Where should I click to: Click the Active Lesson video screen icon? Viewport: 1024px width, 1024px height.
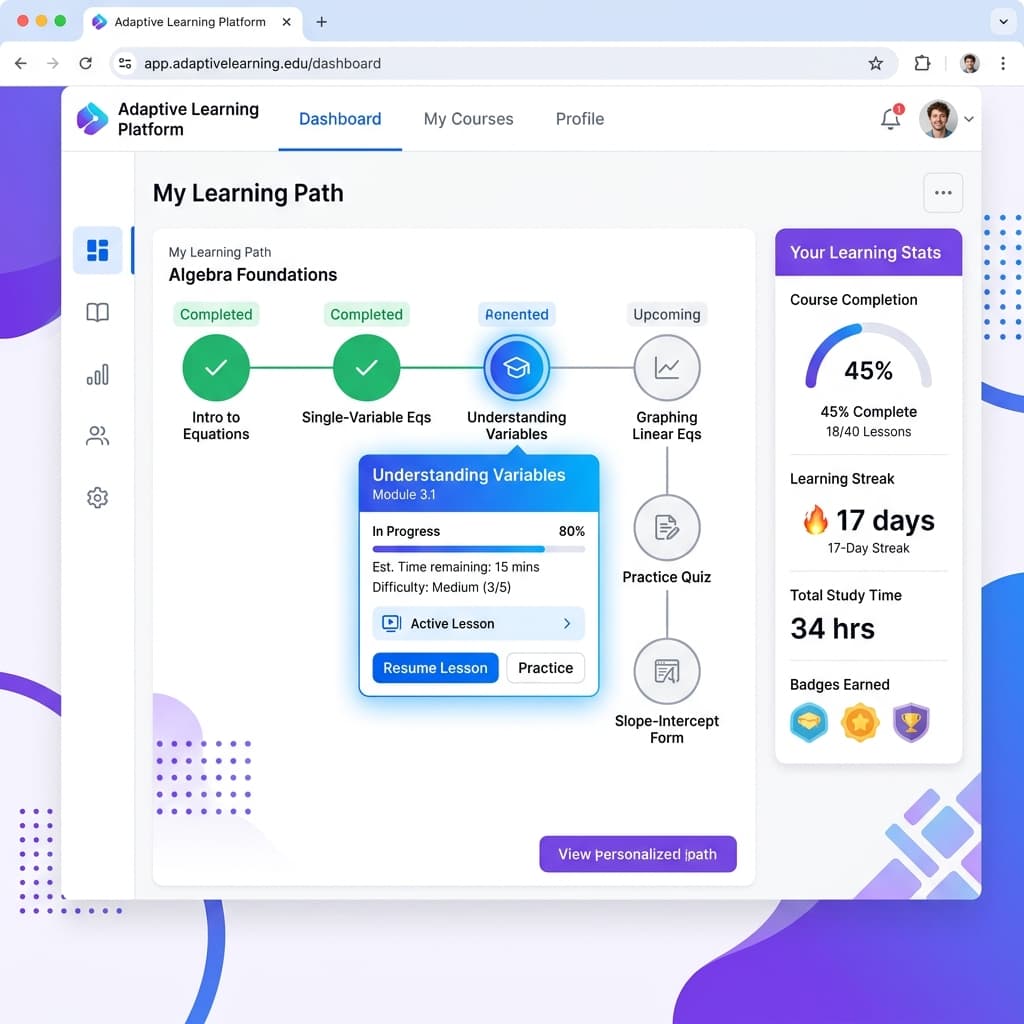tap(391, 624)
